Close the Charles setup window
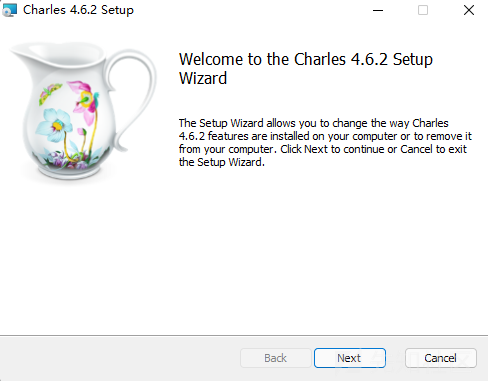Image resolution: width=488 pixels, height=381 pixels. click(469, 10)
